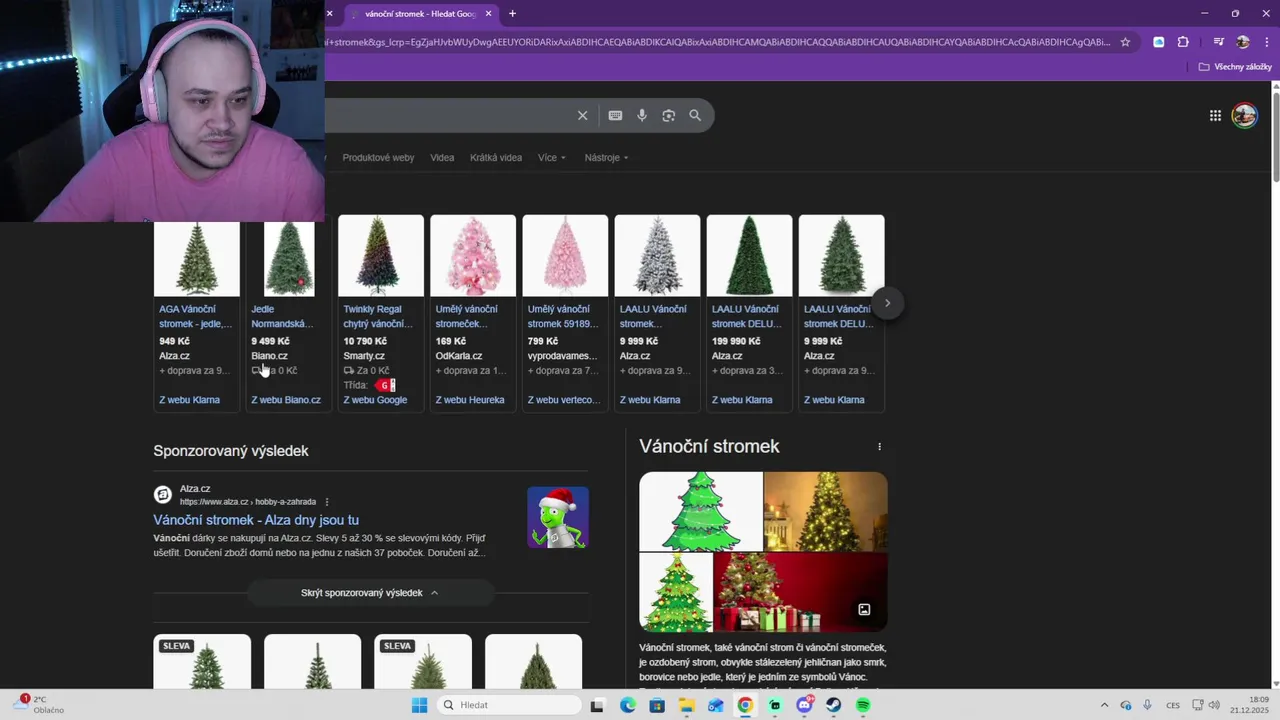Open AGA Vánoční stromek product
Screen dimensions: 1280x720
[x=196, y=316]
